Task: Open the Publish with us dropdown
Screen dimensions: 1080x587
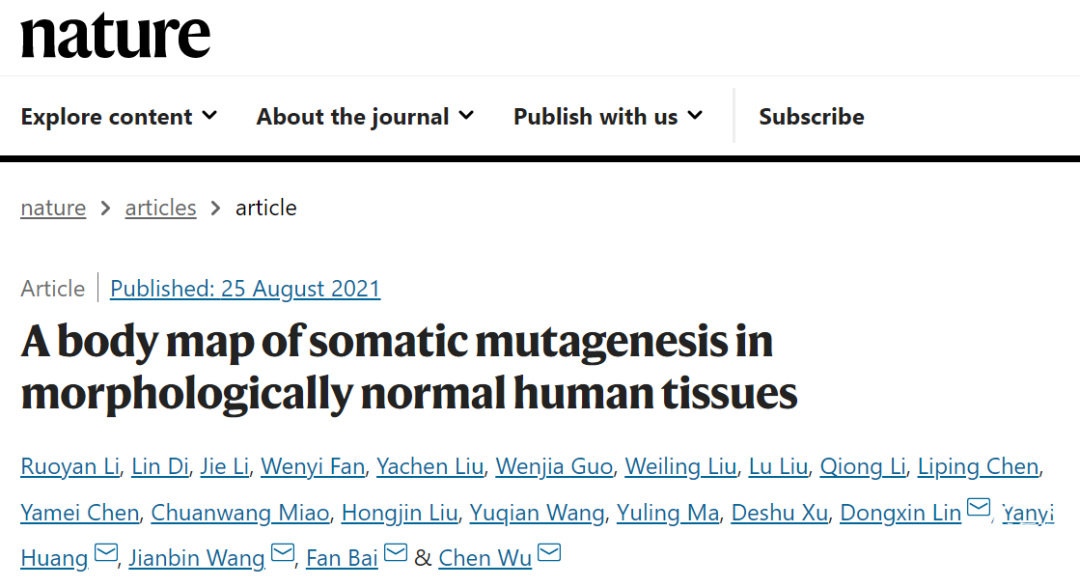Action: tap(608, 116)
